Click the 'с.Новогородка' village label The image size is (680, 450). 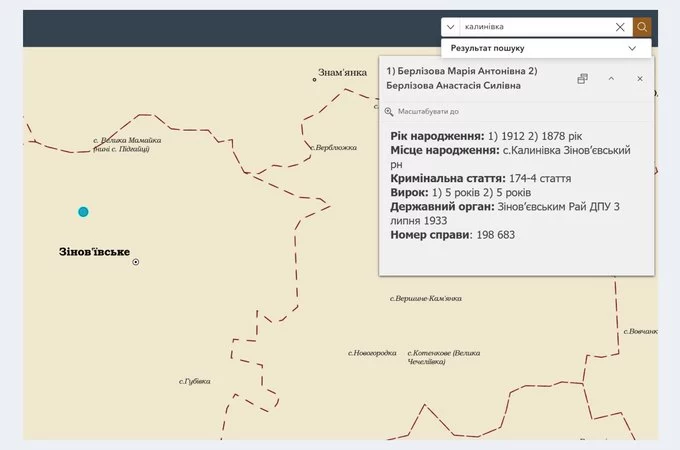point(372,353)
